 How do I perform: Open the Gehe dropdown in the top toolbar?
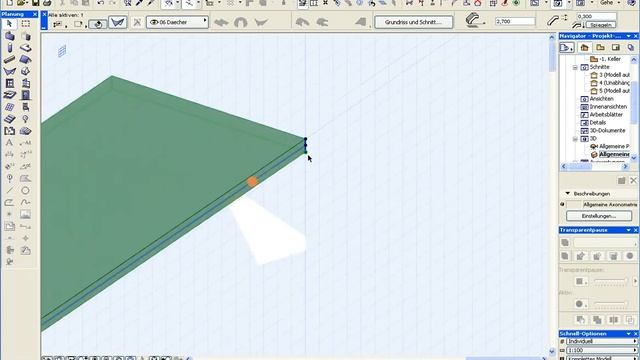pyautogui.click(x=610, y=3)
